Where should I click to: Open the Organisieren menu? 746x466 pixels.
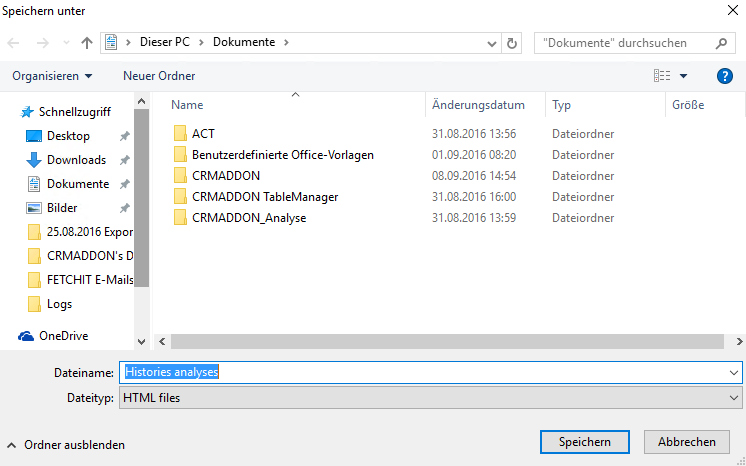(x=52, y=76)
